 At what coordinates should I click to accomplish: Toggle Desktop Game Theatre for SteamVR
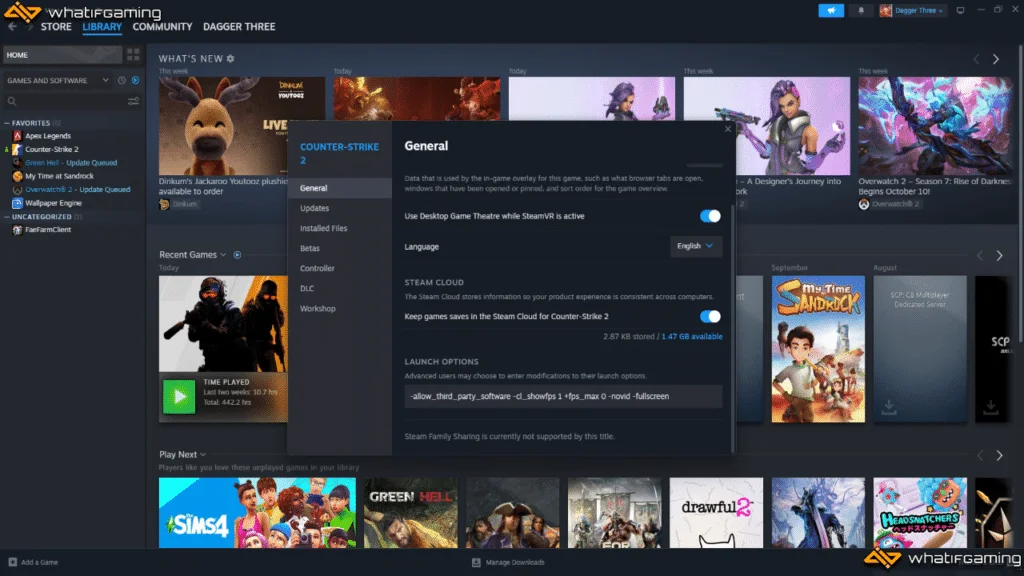click(710, 216)
